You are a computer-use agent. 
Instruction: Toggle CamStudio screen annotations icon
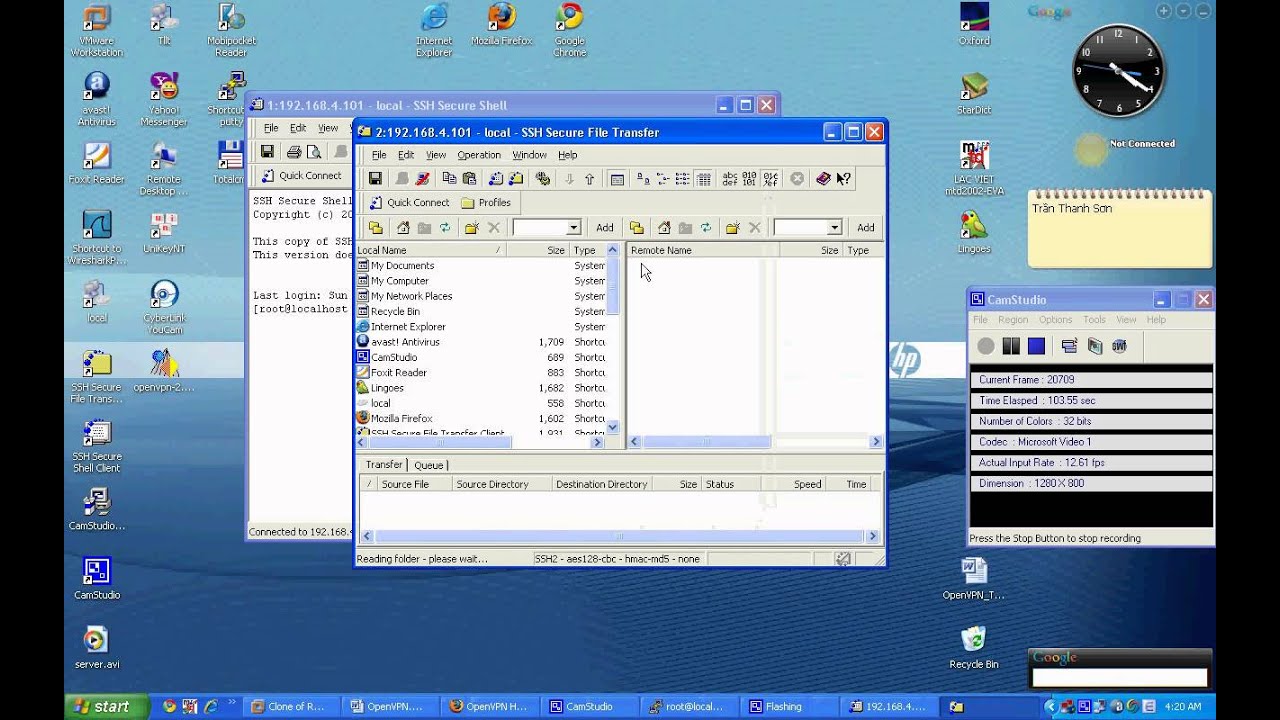(x=1094, y=346)
